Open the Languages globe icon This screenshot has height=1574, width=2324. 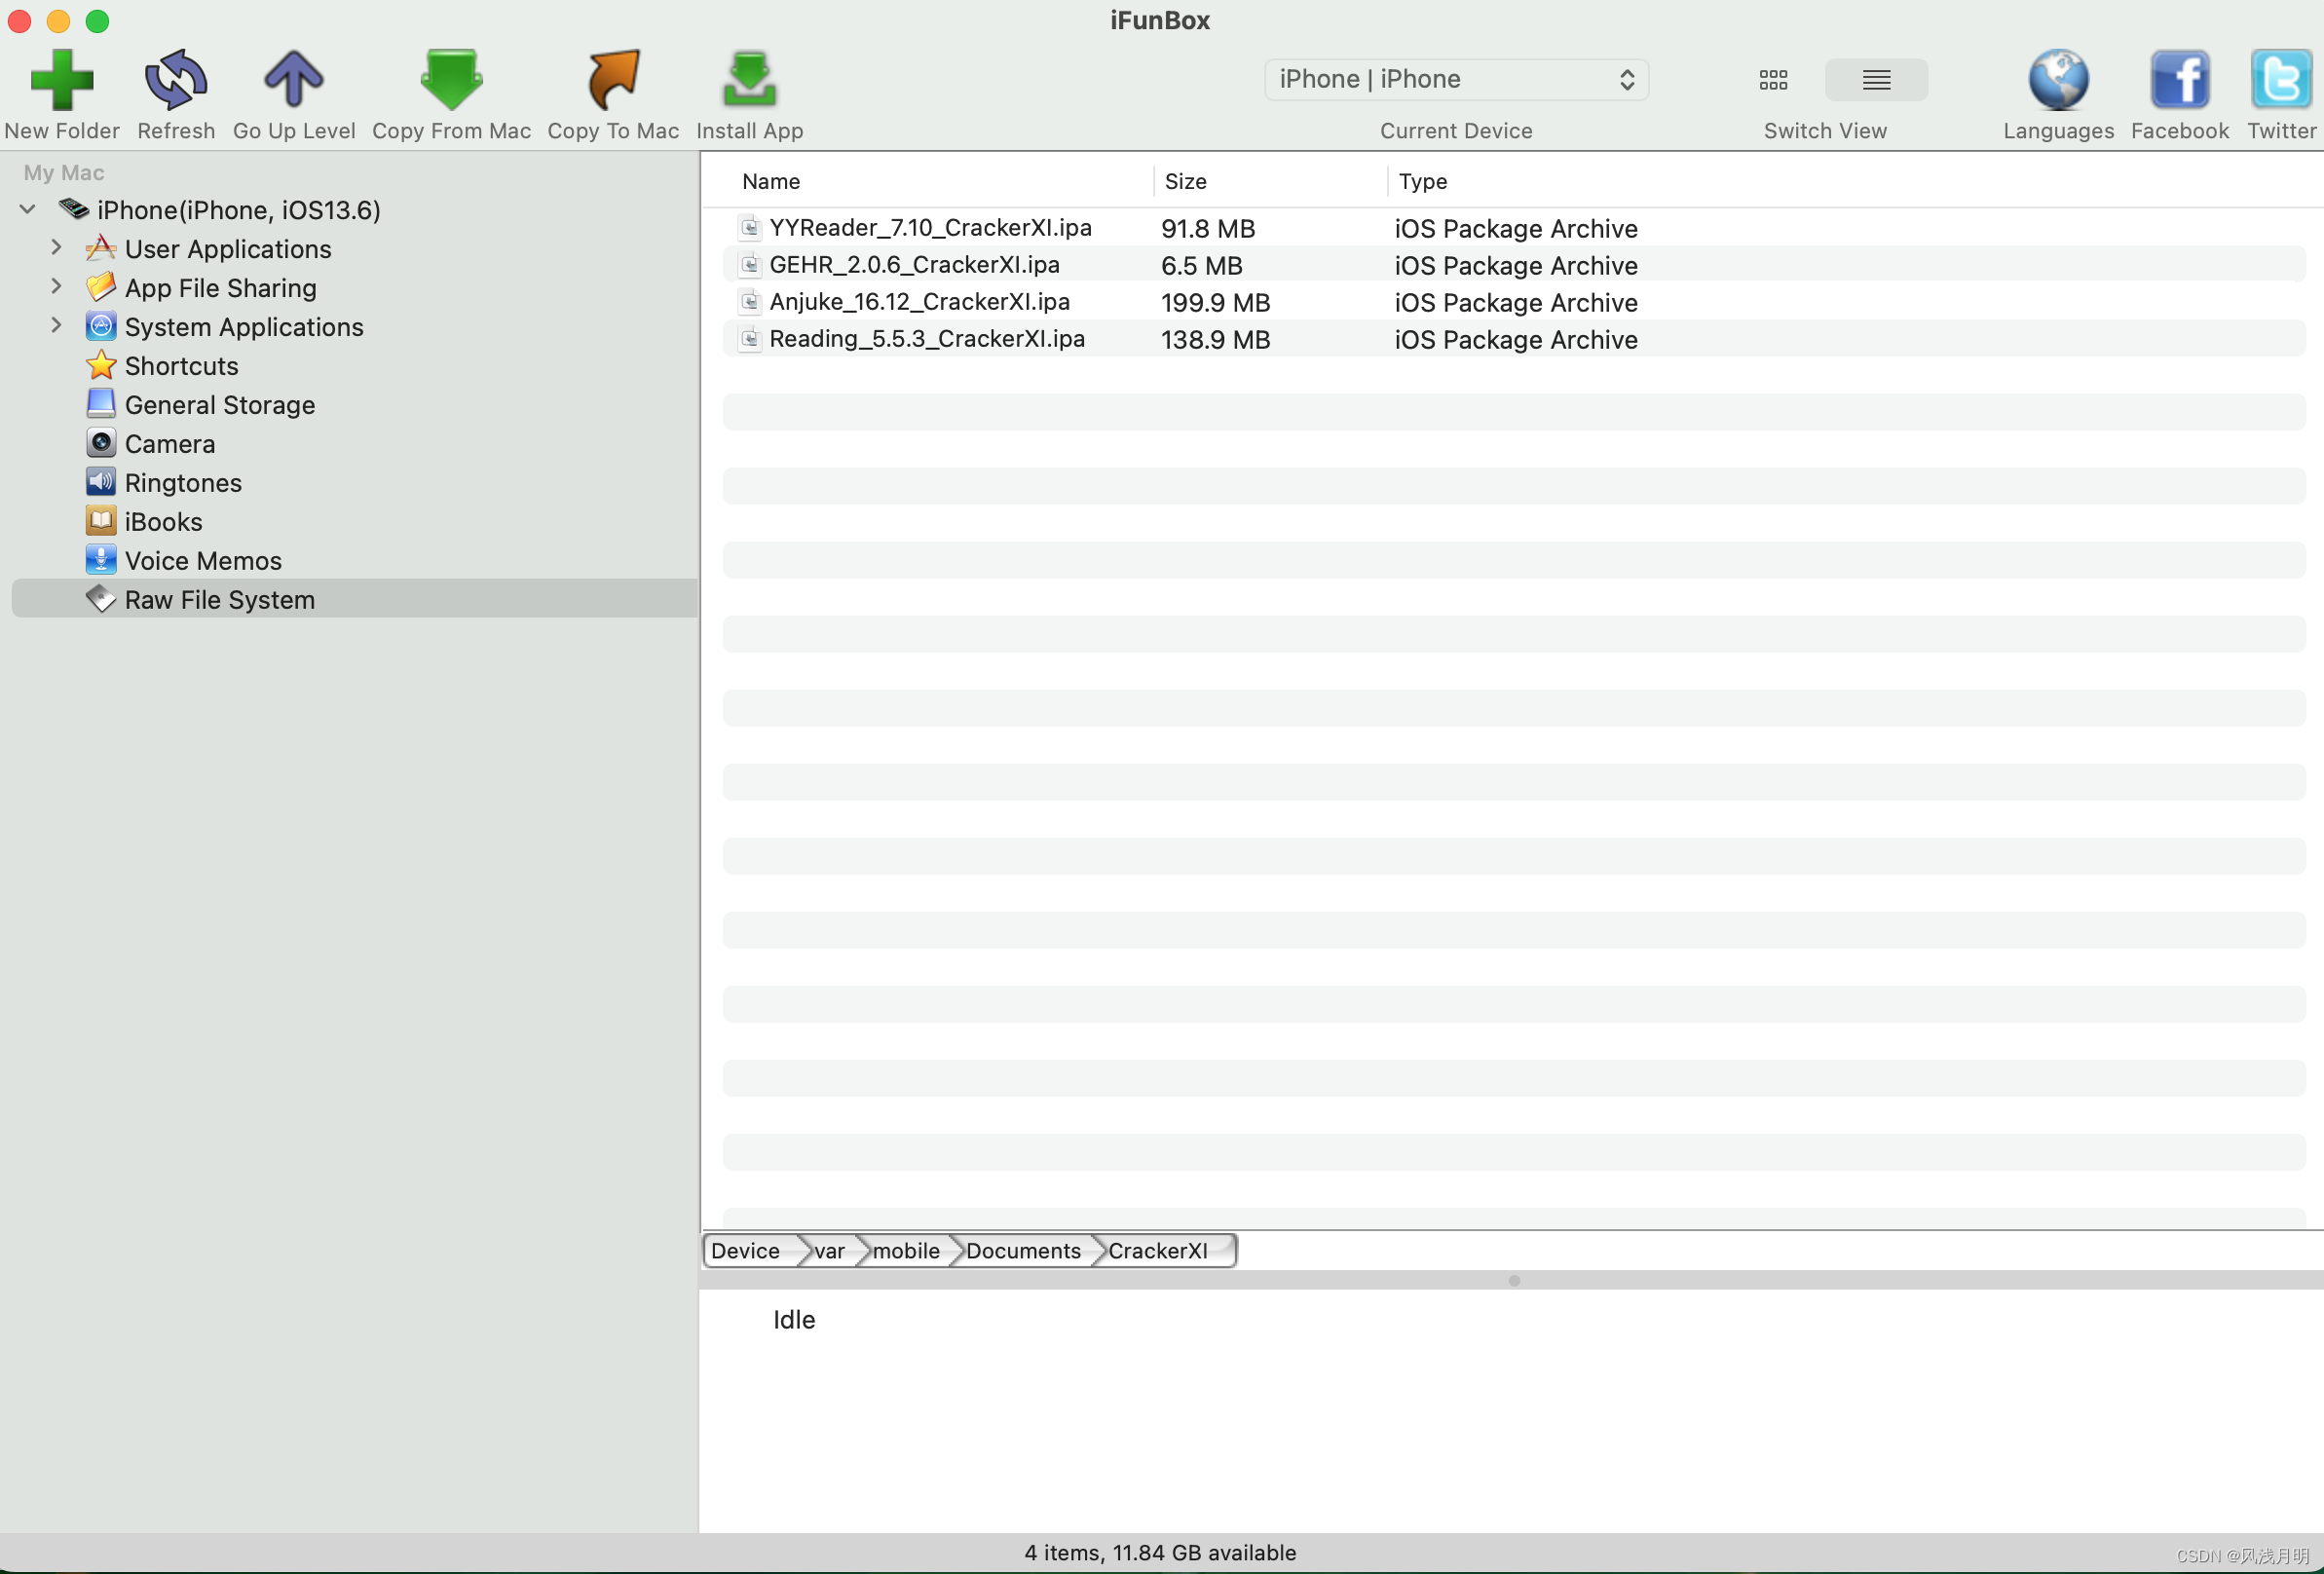pyautogui.click(x=2058, y=80)
